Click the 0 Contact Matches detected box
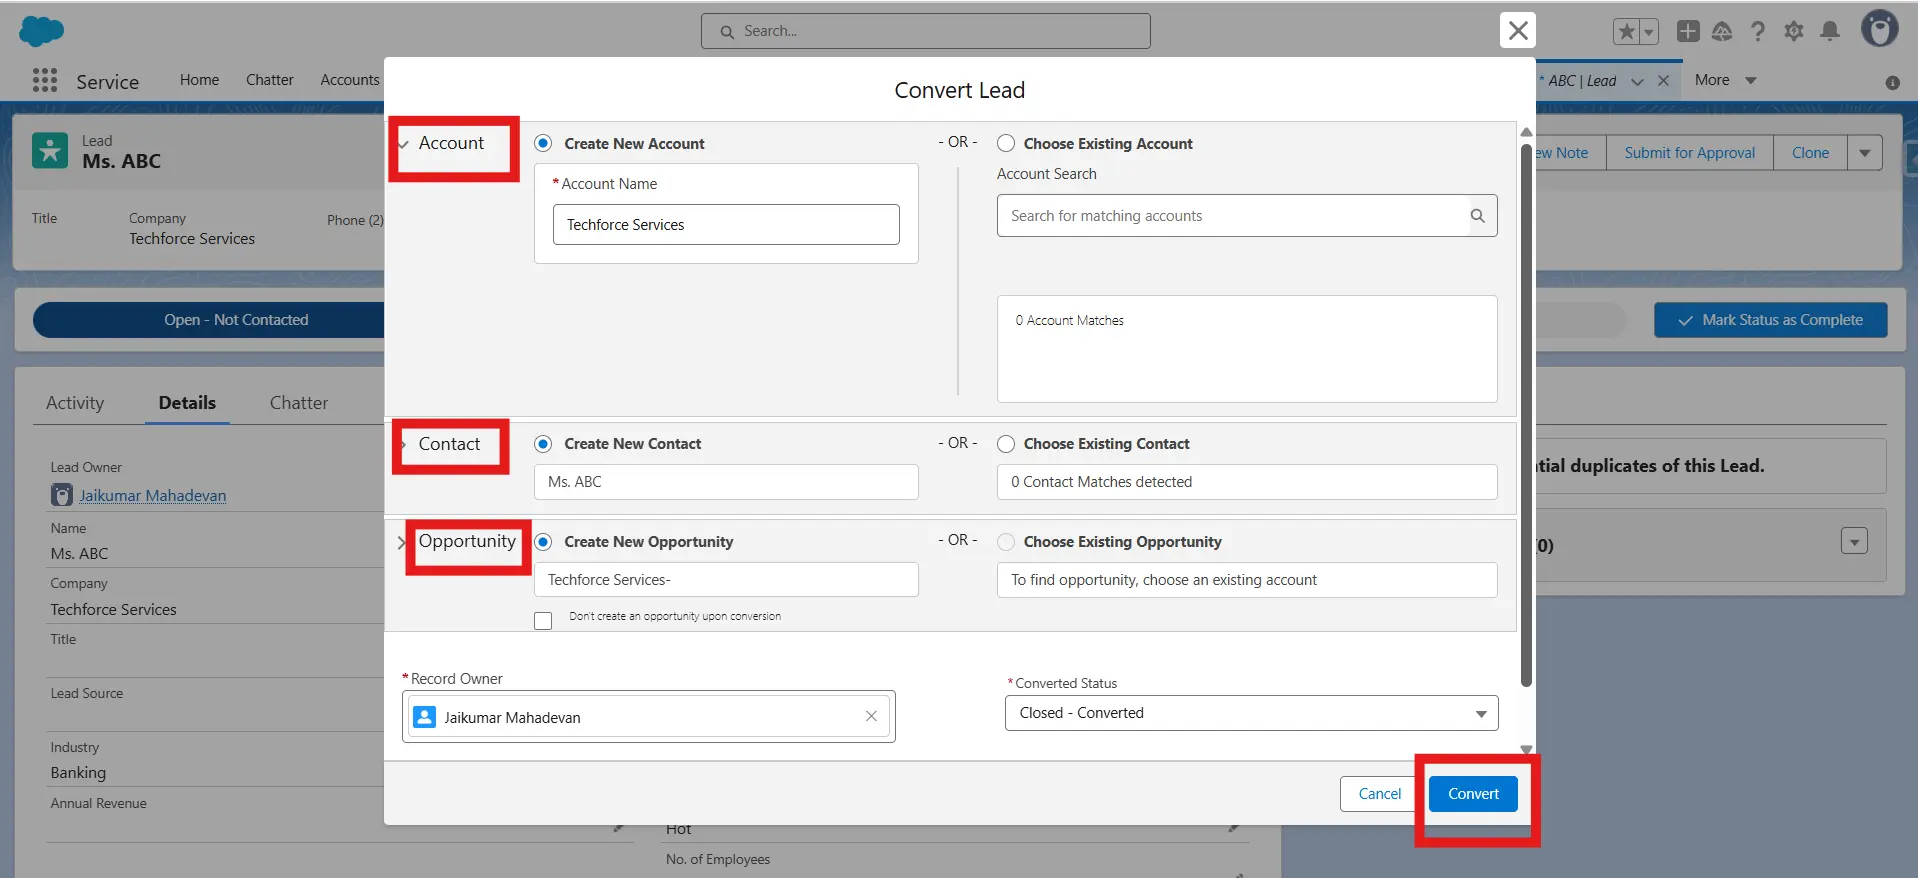Image resolution: width=1918 pixels, height=878 pixels. pos(1246,482)
